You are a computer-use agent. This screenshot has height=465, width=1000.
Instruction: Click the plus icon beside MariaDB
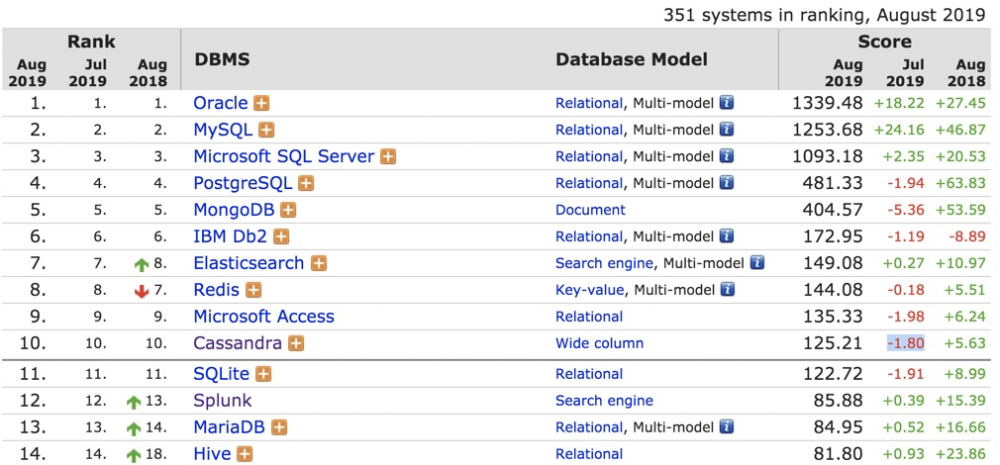(279, 427)
